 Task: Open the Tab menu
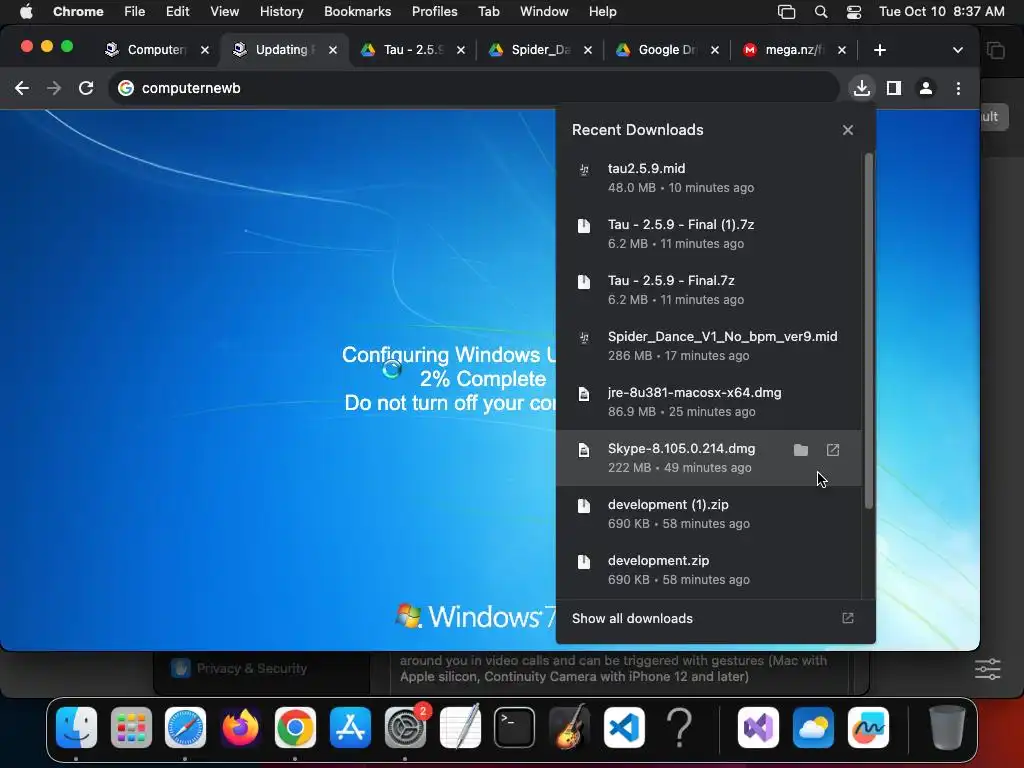pos(488,12)
